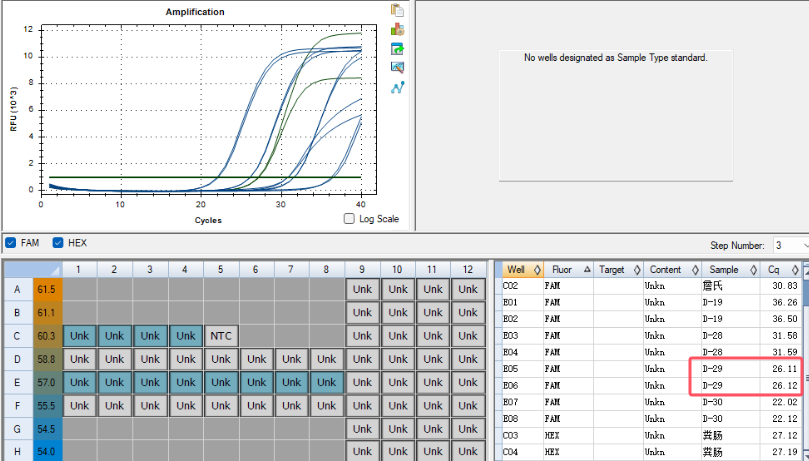Select plate row header E

point(18,383)
